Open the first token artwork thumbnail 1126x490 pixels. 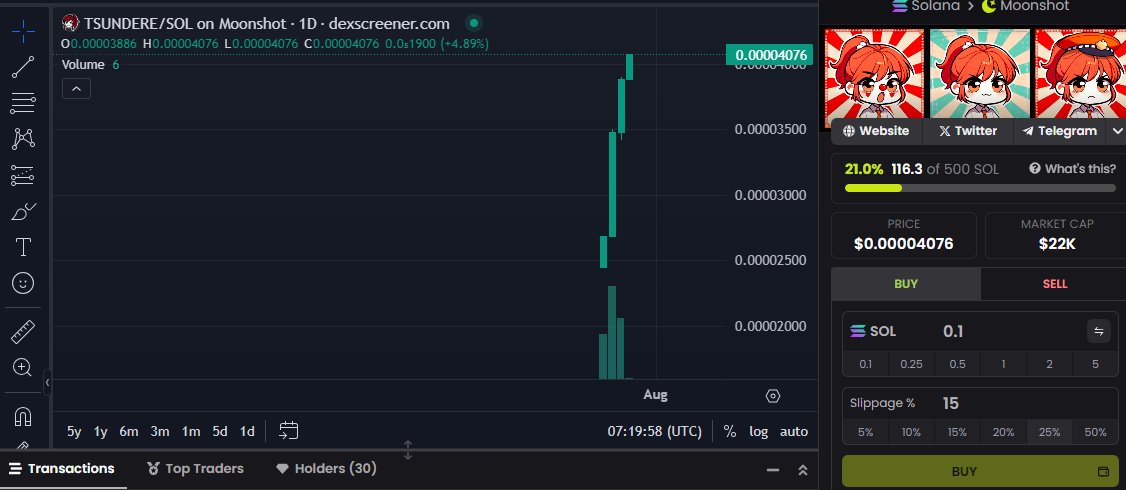(x=875, y=73)
